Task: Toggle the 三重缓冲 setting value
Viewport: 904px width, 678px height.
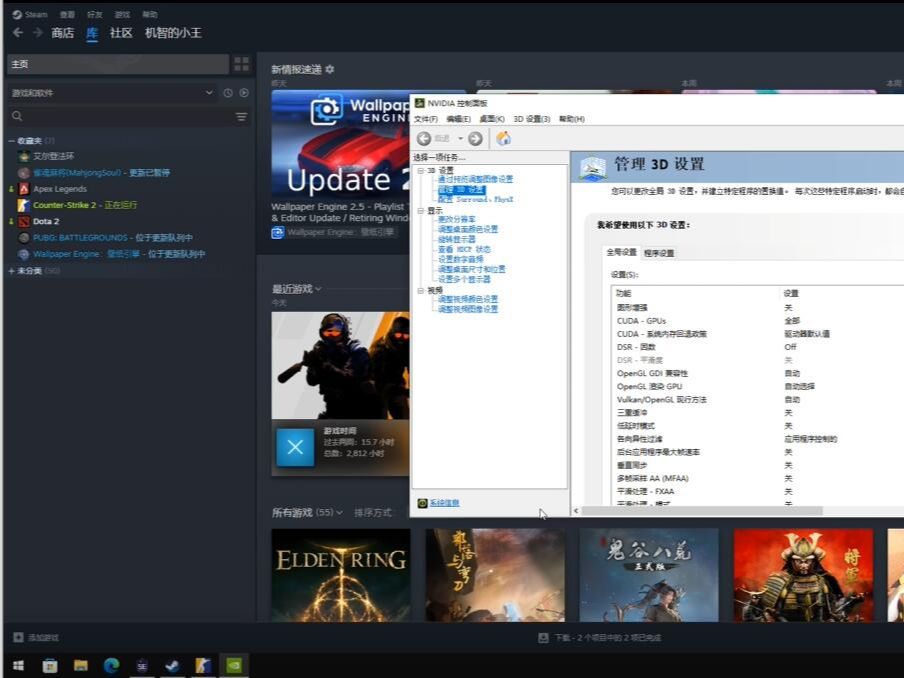Action: coord(785,412)
